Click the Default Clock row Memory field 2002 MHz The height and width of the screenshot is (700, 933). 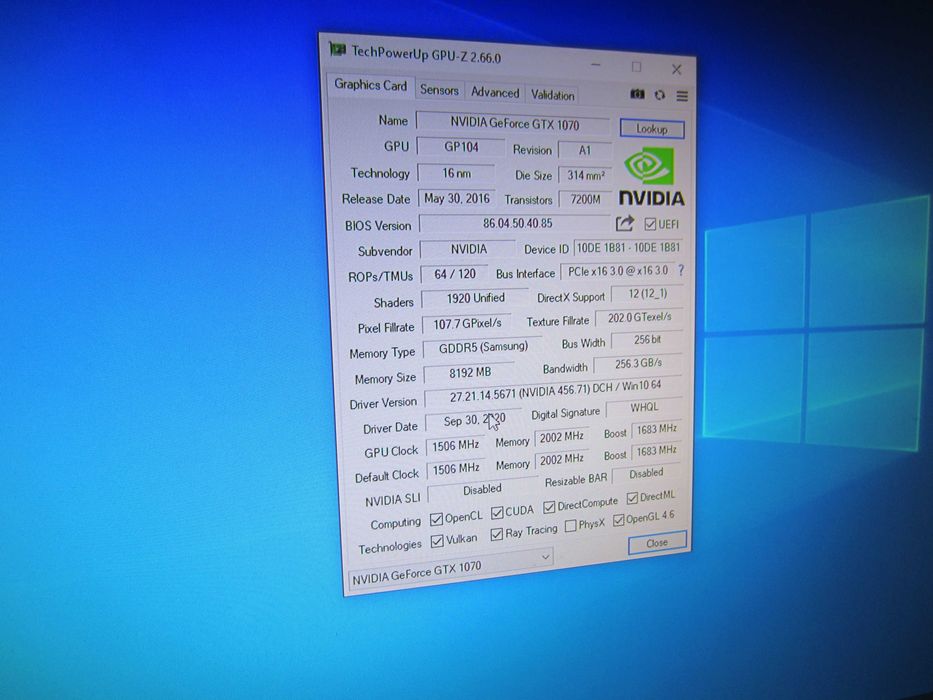point(561,460)
